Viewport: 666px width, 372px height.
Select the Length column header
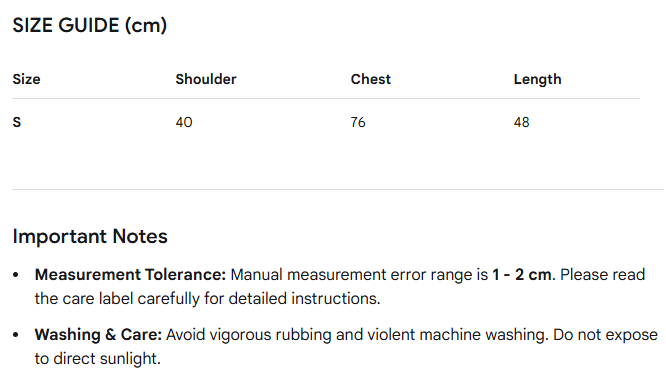pos(537,80)
